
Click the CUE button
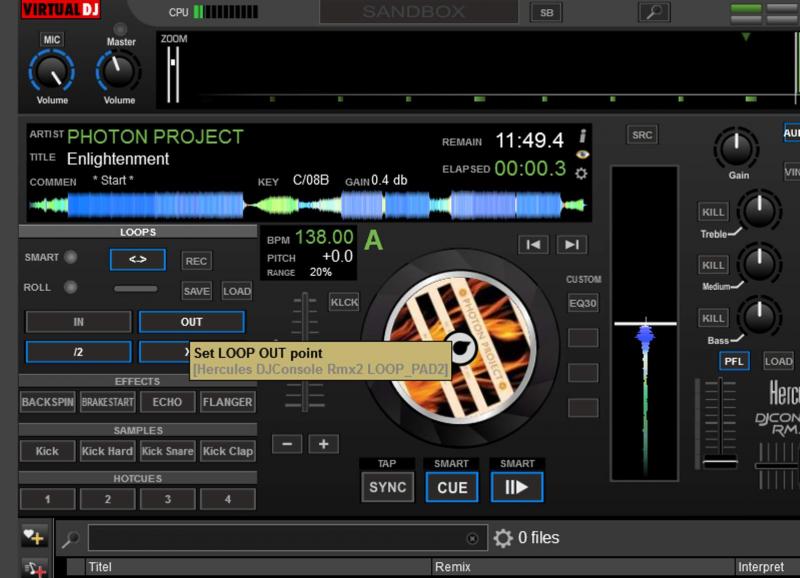pyautogui.click(x=452, y=487)
